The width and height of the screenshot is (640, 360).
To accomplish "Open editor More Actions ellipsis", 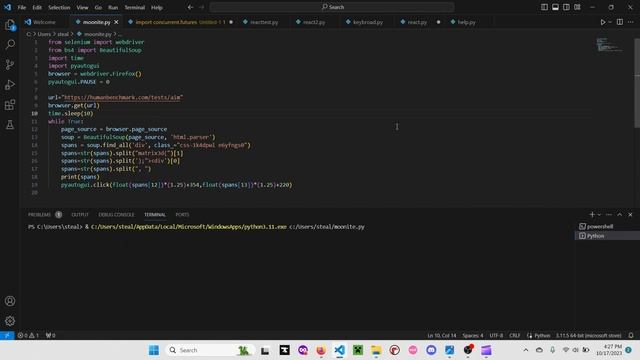I will pos(631,22).
